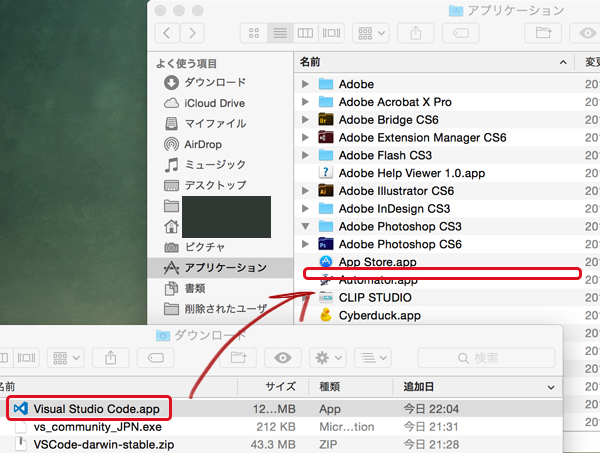Sort Downloads by 種類 column
The width and height of the screenshot is (600, 453).
tap(351, 386)
